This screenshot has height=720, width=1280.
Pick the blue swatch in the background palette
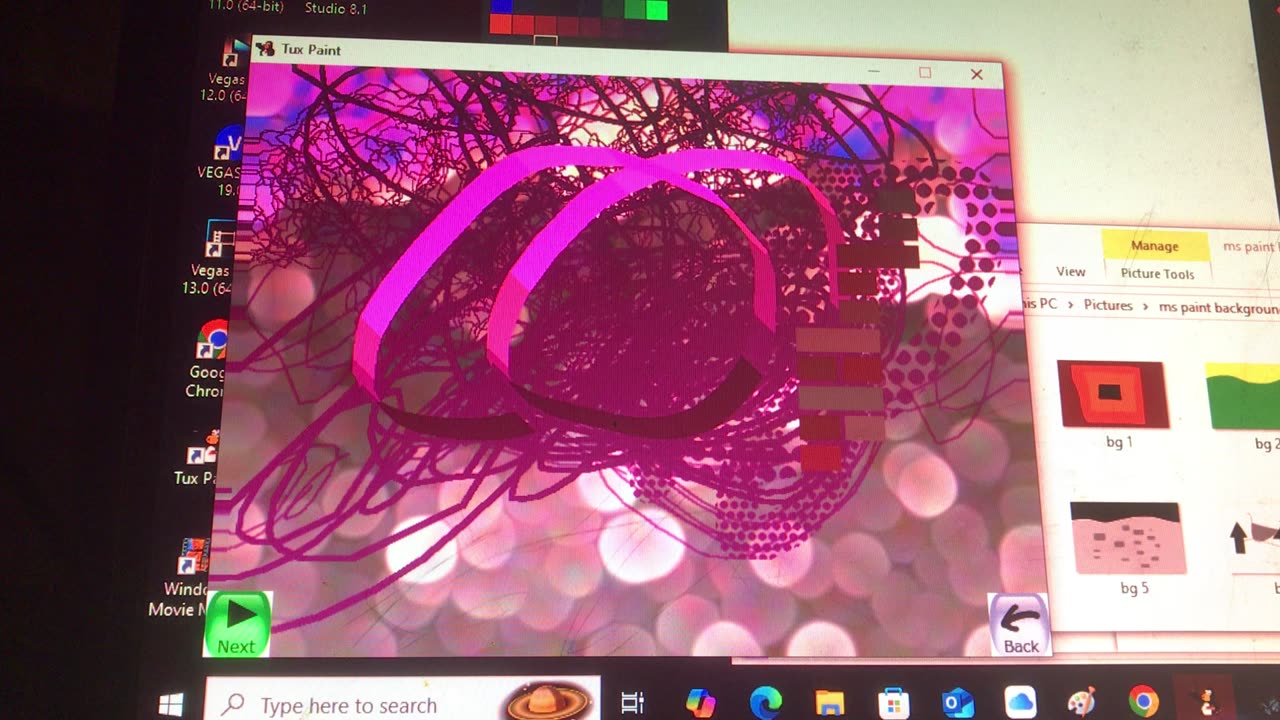click(501, 5)
